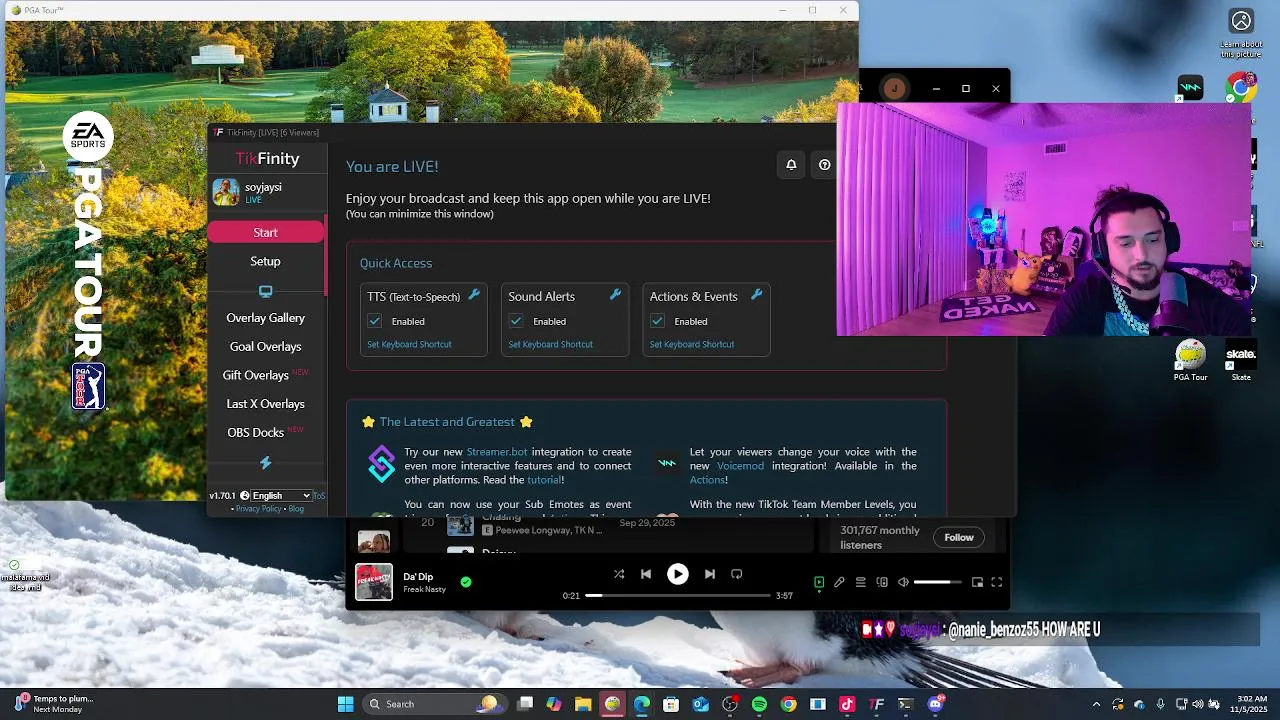Click soyjaysi profile avatar in TikFinity

[x=226, y=191]
